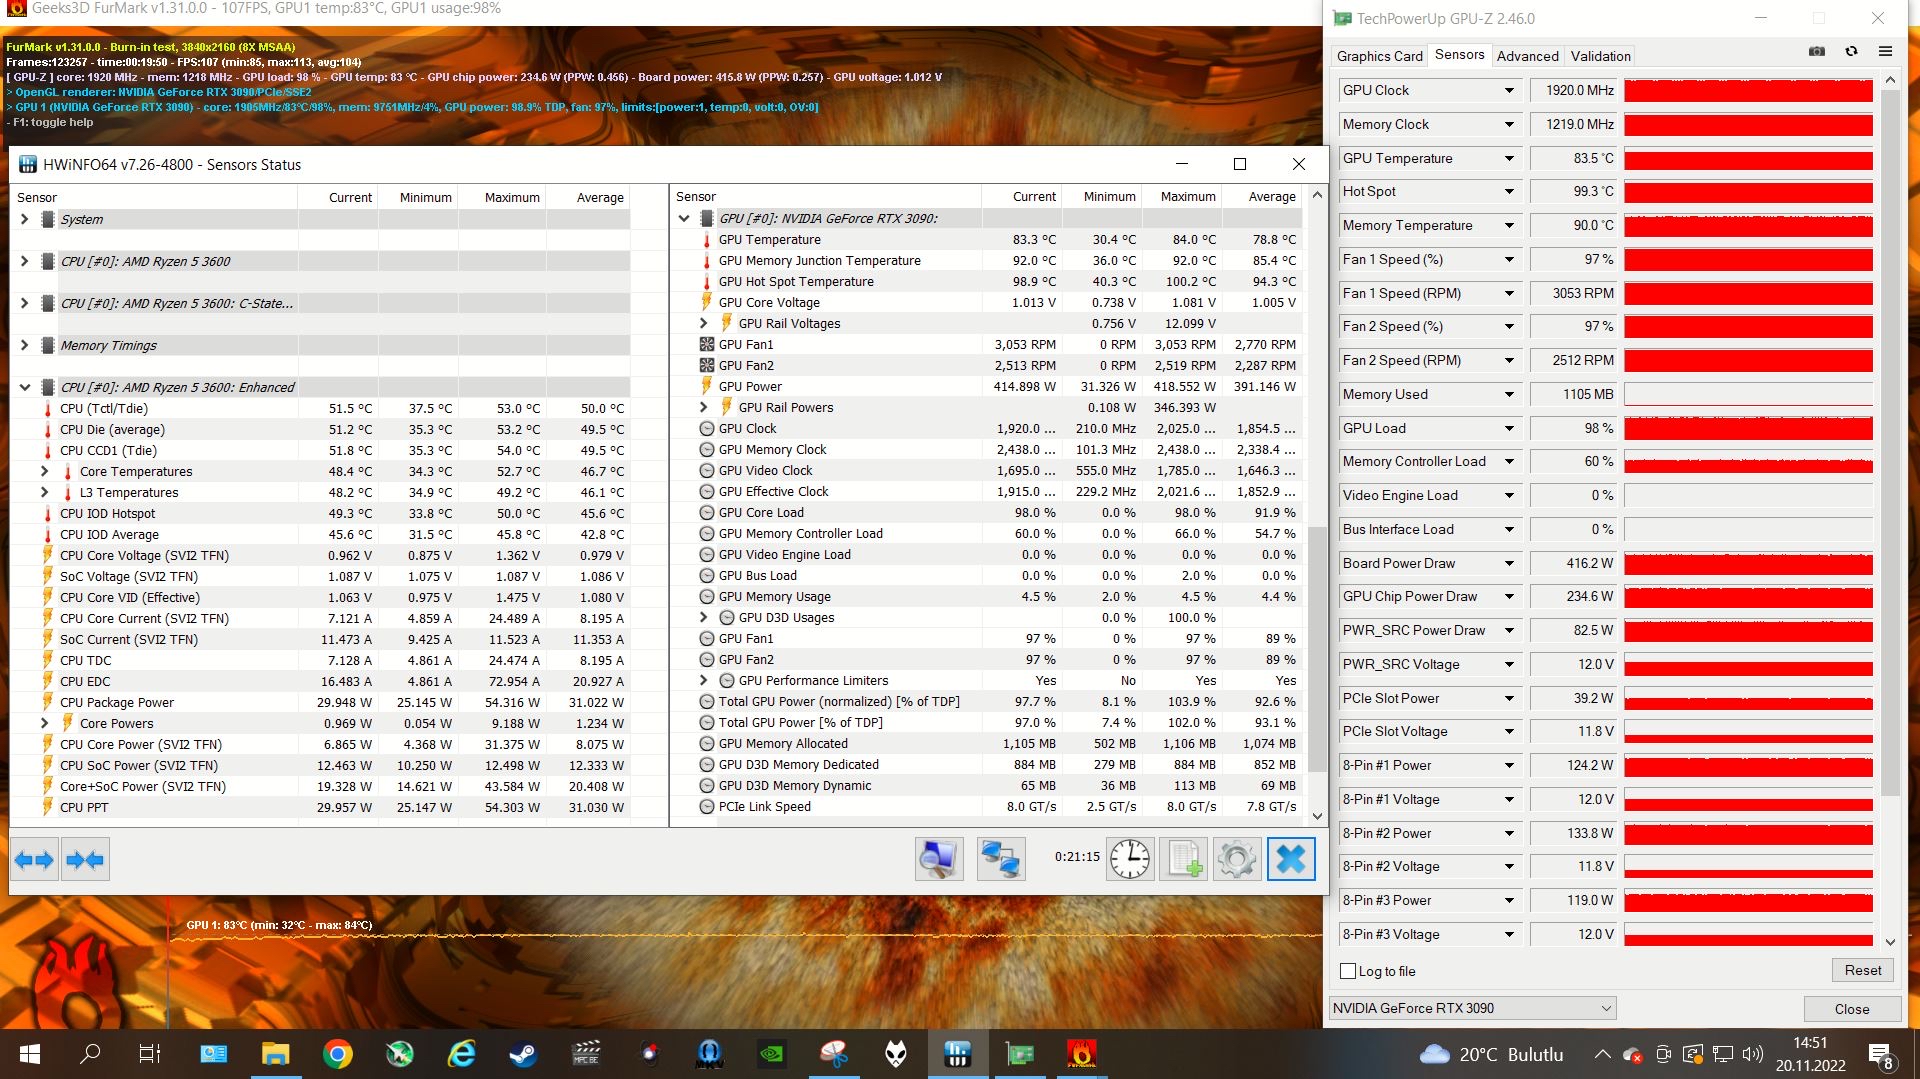The image size is (1920, 1079).
Task: Switch to the Advanced tab
Action: pyautogui.click(x=1527, y=56)
